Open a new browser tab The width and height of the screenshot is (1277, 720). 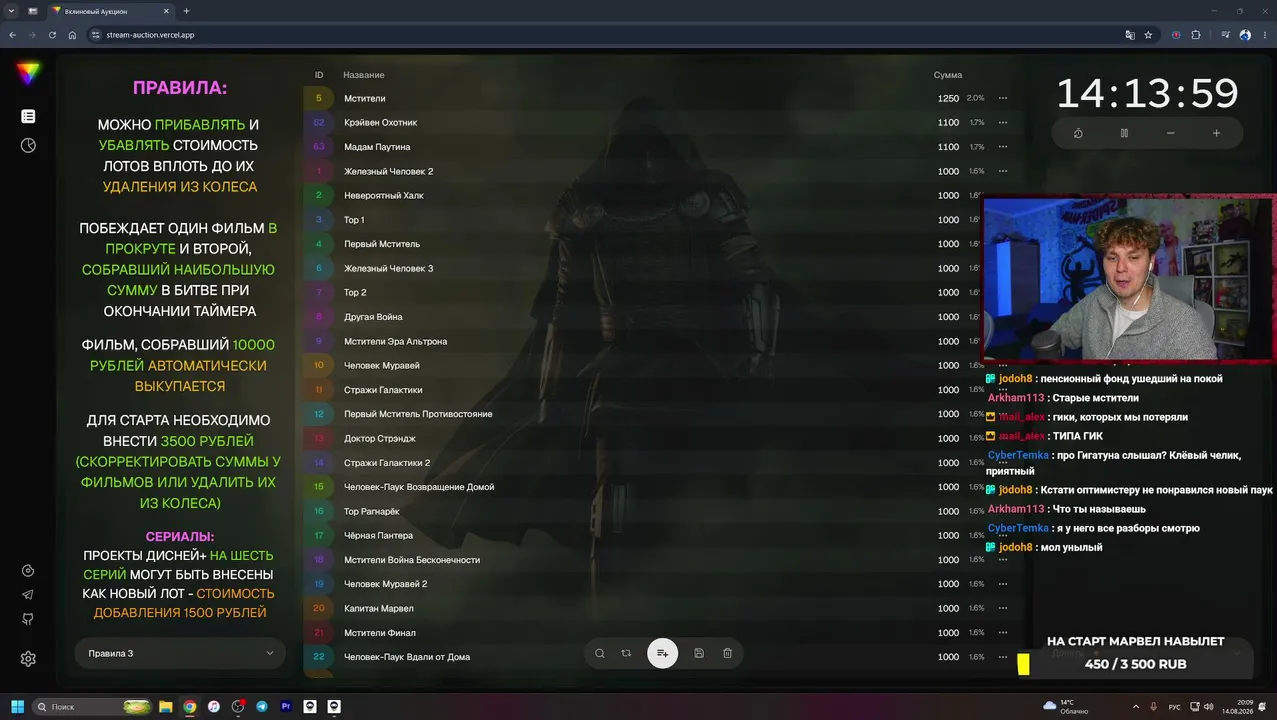click(x=186, y=11)
